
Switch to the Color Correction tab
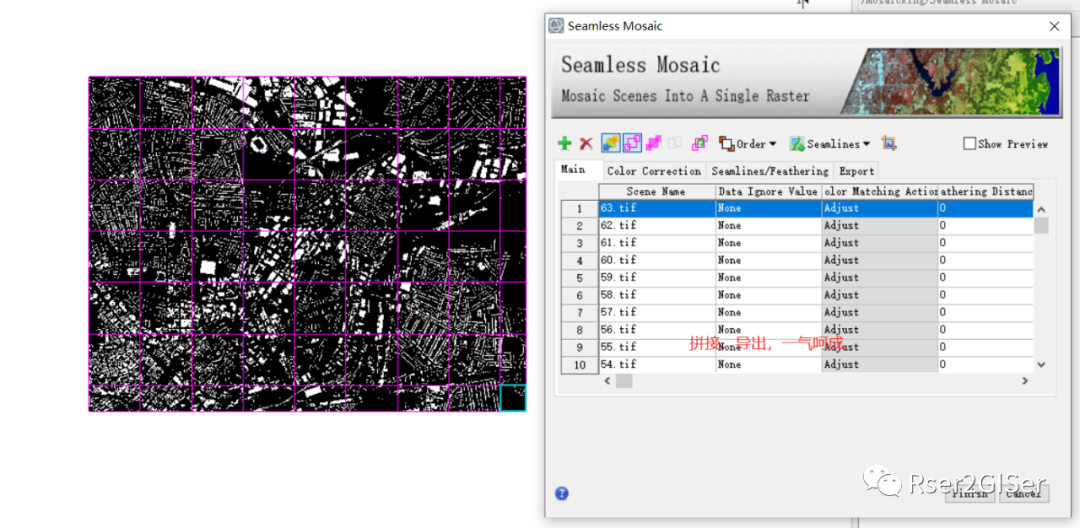(654, 171)
